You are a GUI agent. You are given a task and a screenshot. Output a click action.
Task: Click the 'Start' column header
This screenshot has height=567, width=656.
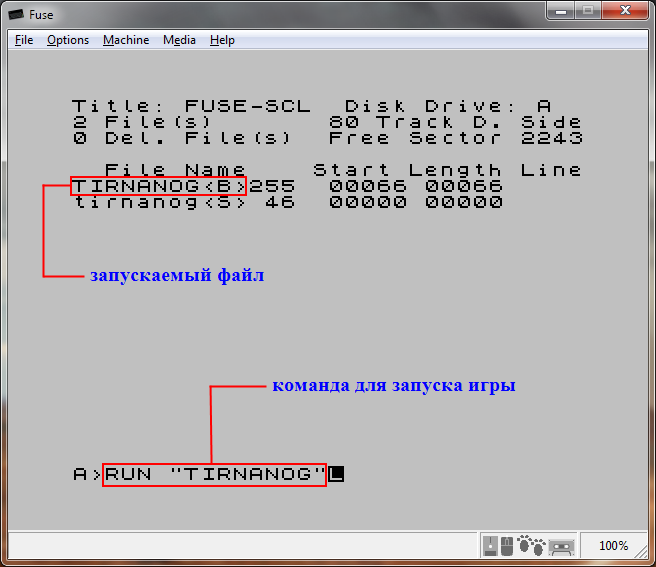coord(351,170)
